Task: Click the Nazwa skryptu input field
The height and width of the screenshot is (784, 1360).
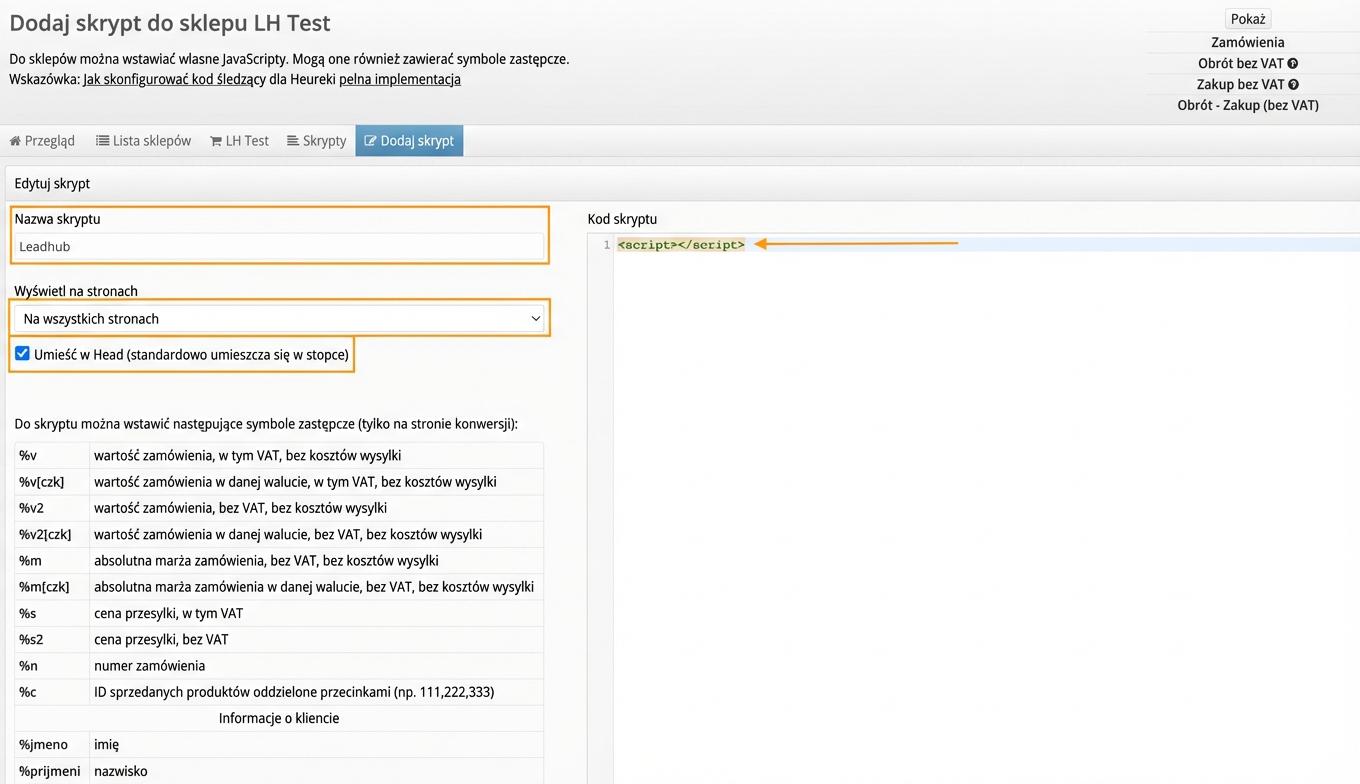Action: tap(280, 246)
